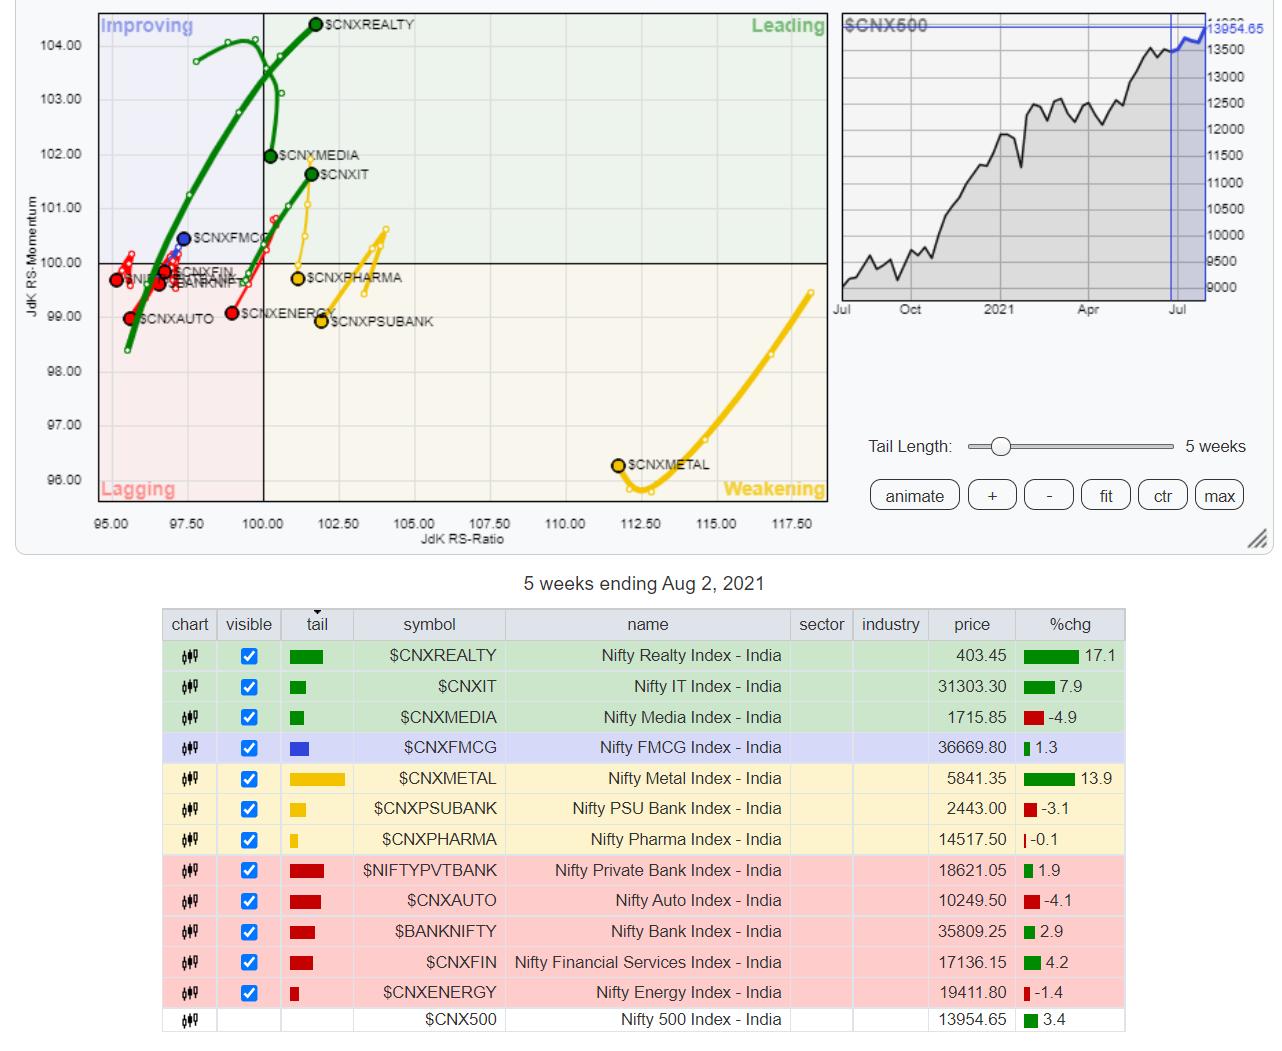
Task: Open chart icon for $CNXREALTY row
Action: (x=190, y=656)
